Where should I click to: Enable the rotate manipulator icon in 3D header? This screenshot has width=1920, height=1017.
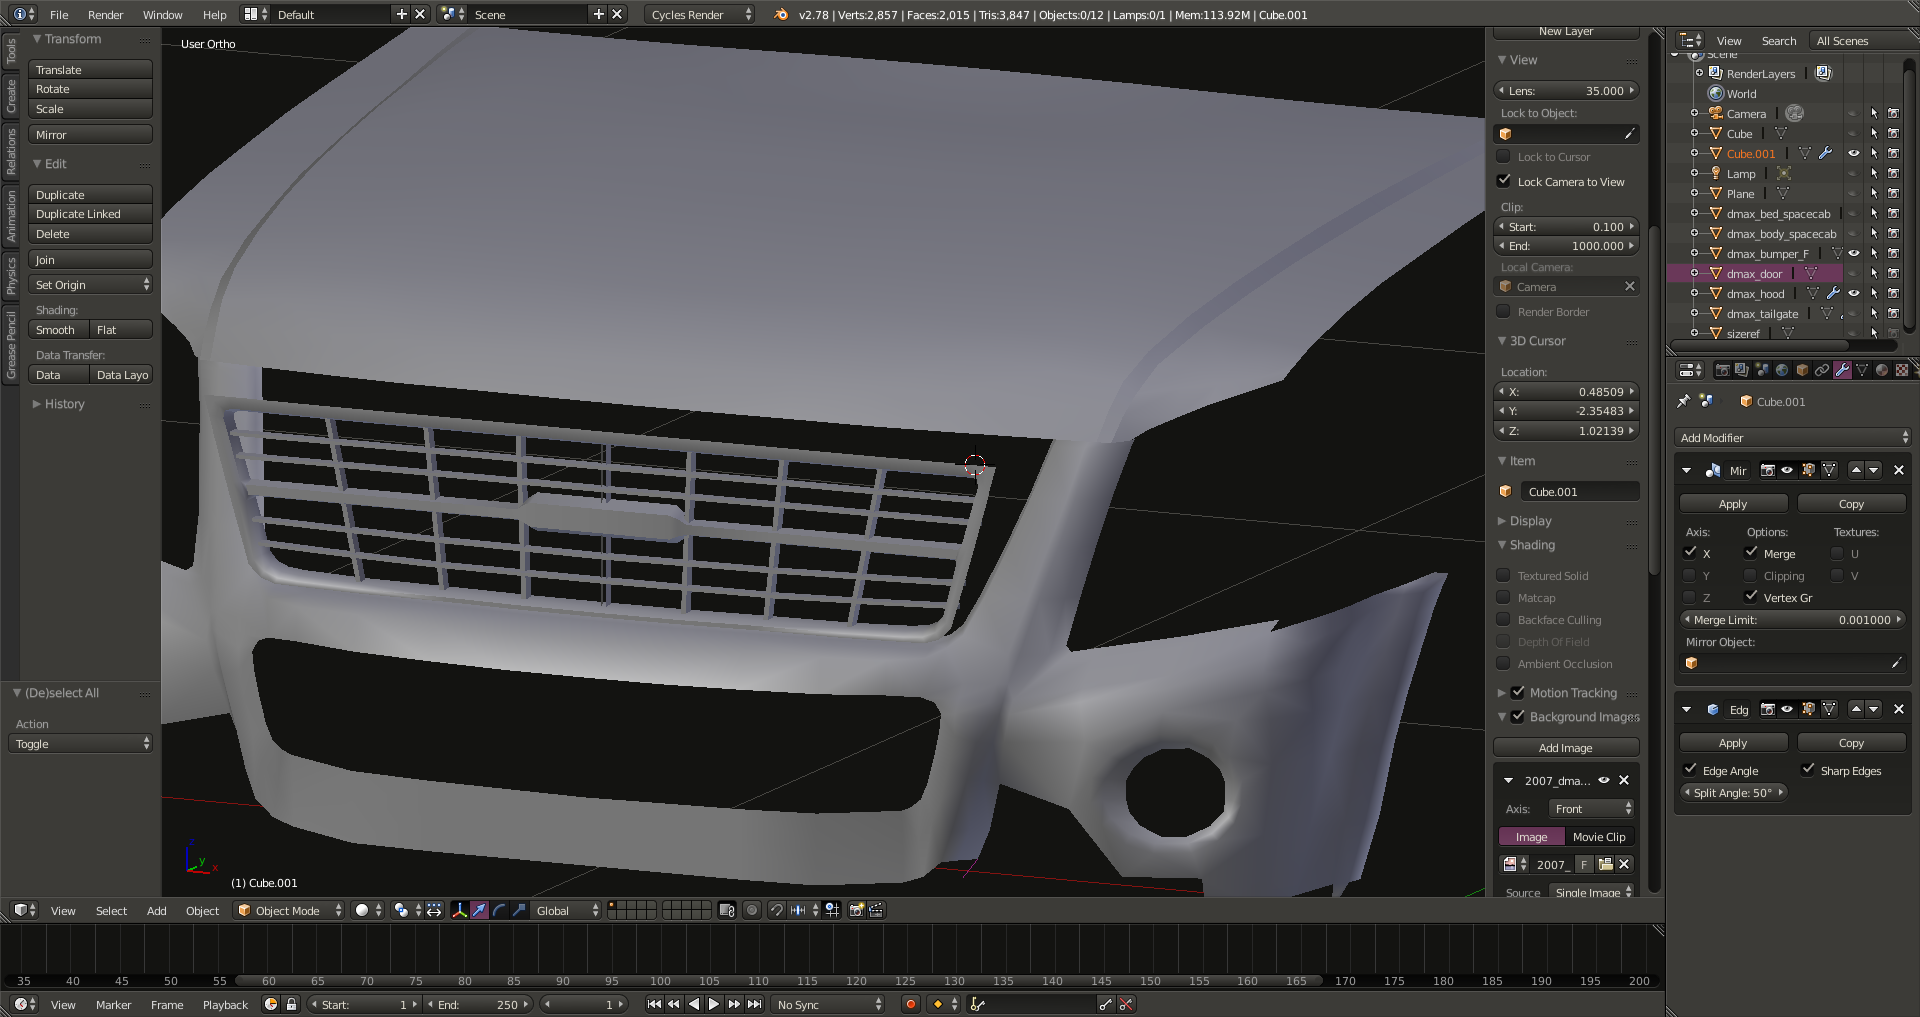(499, 910)
